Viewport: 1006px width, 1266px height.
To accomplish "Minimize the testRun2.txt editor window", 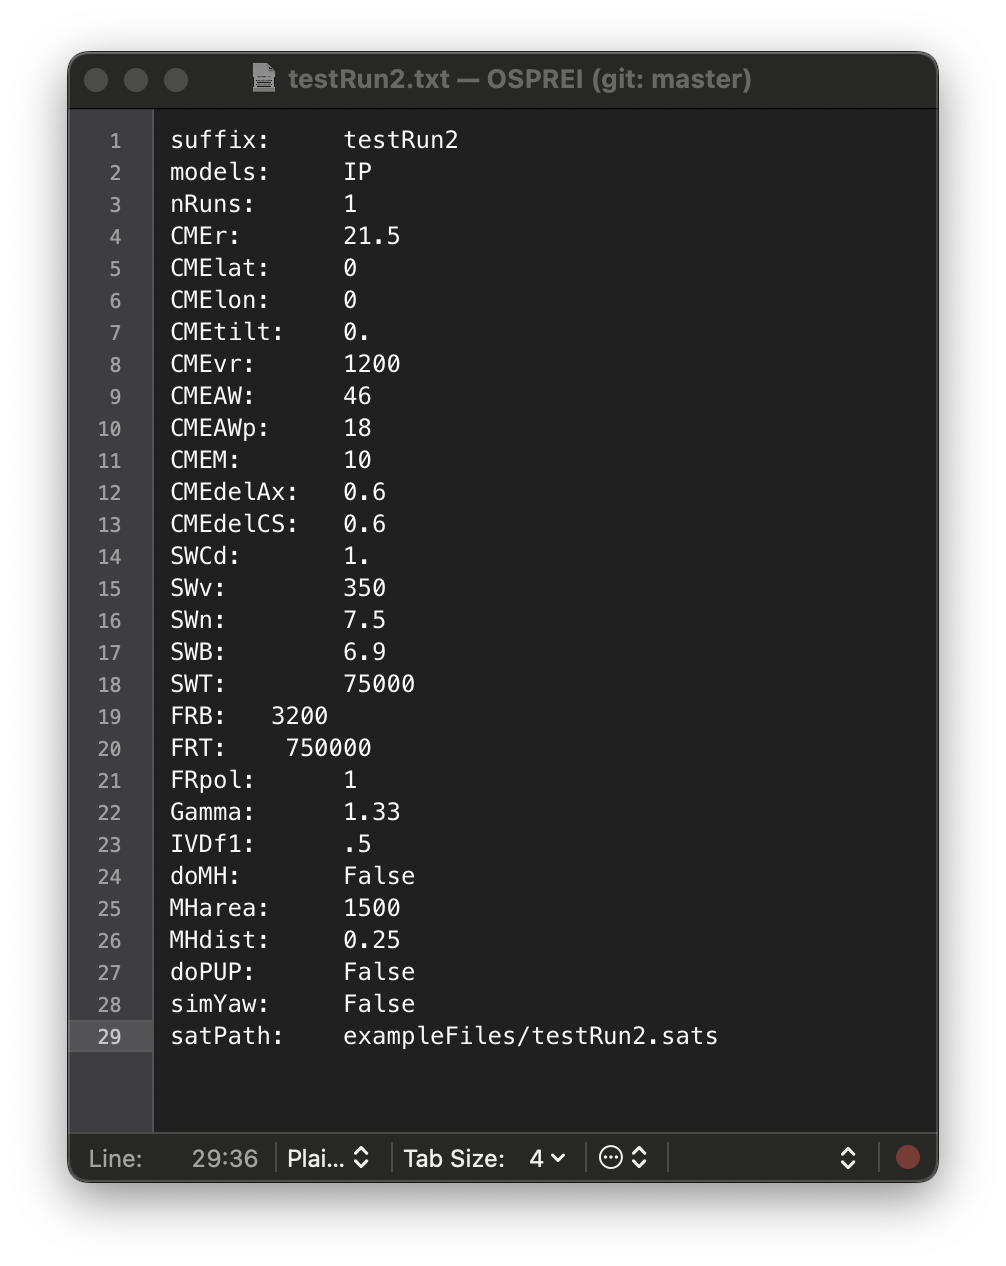I will (136, 80).
